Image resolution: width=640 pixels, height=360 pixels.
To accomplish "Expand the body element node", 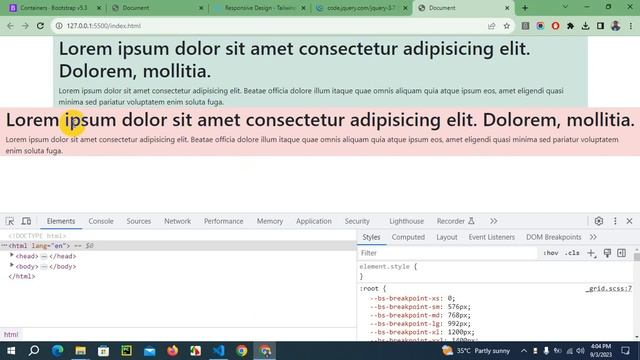I will click(12, 265).
